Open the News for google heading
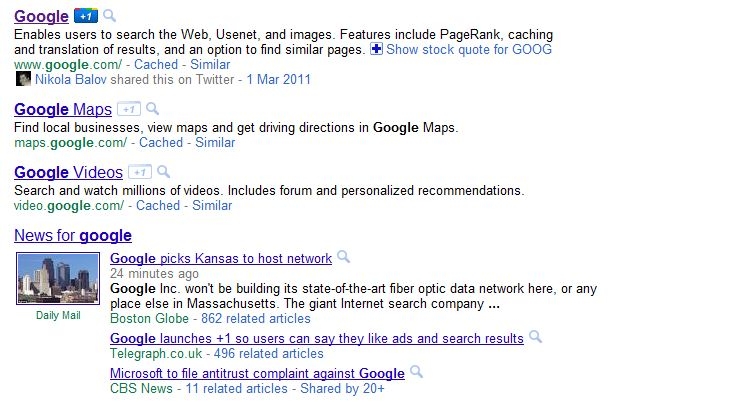Screen dimensions: 746x402 pos(73,235)
